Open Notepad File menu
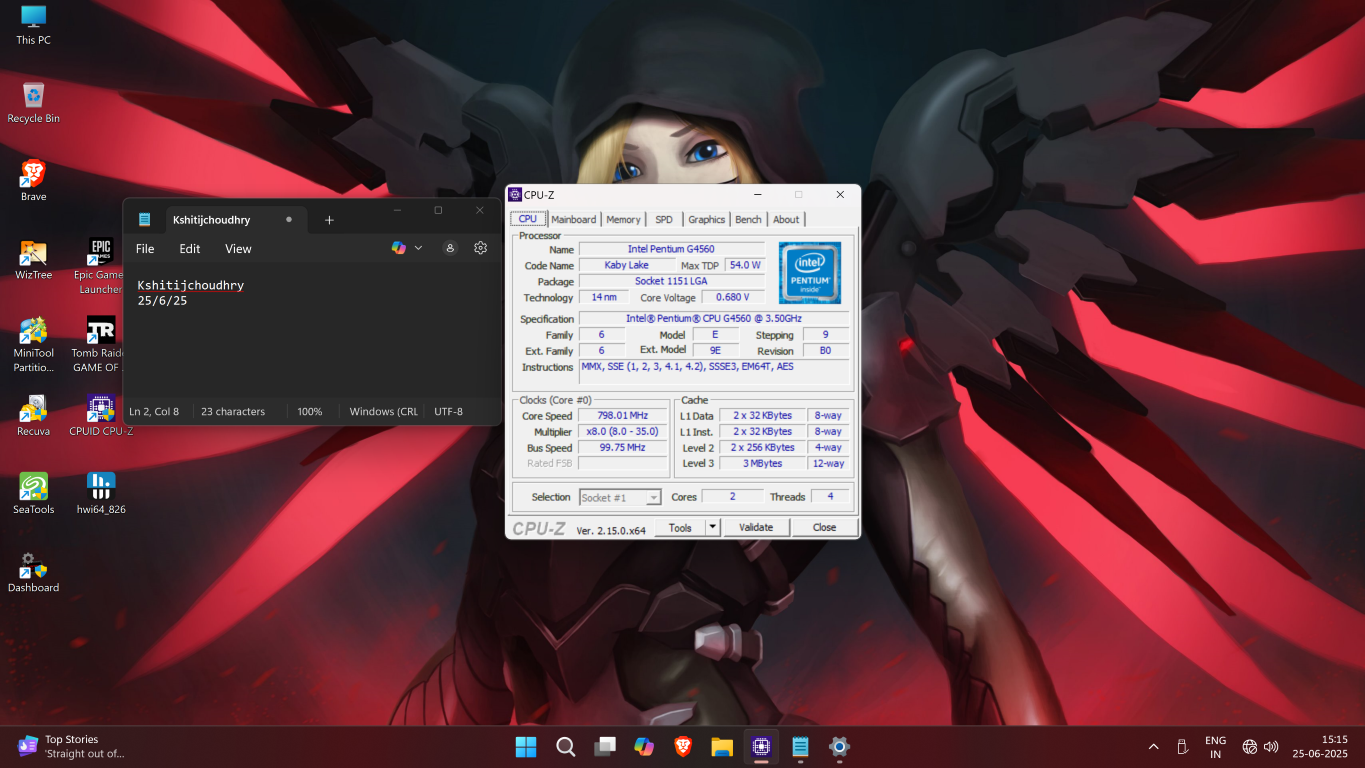Viewport: 1365px width, 768px height. (145, 249)
